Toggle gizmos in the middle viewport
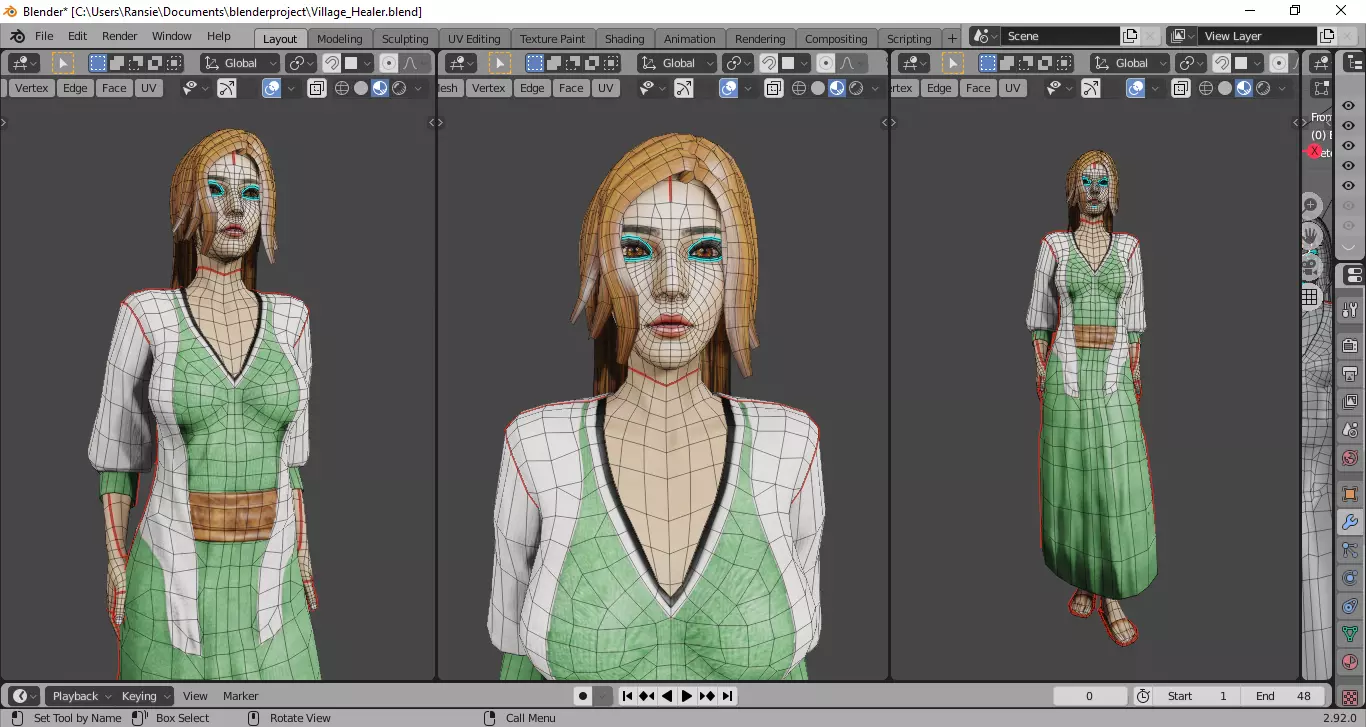This screenshot has width=1366, height=727. point(684,88)
